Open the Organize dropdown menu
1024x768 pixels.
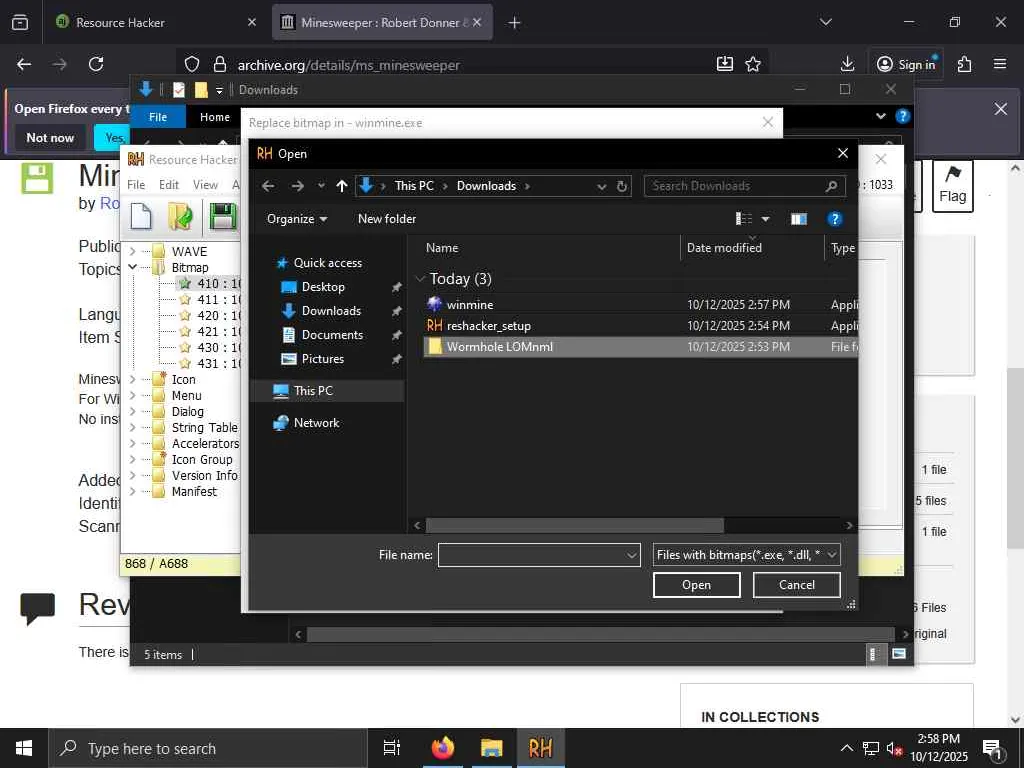pos(297,219)
